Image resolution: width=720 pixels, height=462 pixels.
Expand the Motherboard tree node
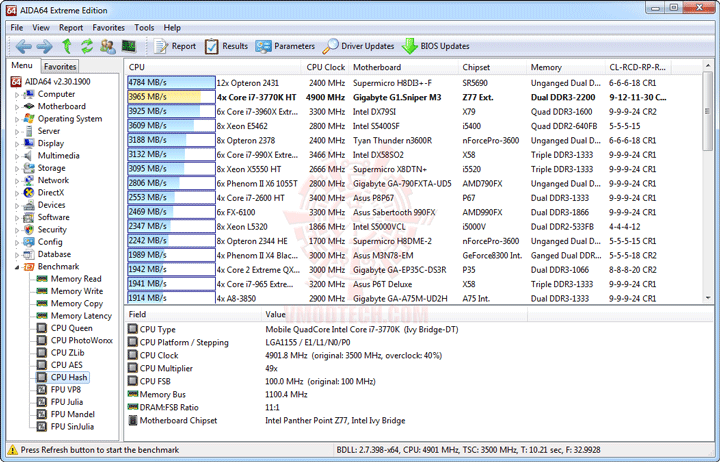[x=17, y=107]
